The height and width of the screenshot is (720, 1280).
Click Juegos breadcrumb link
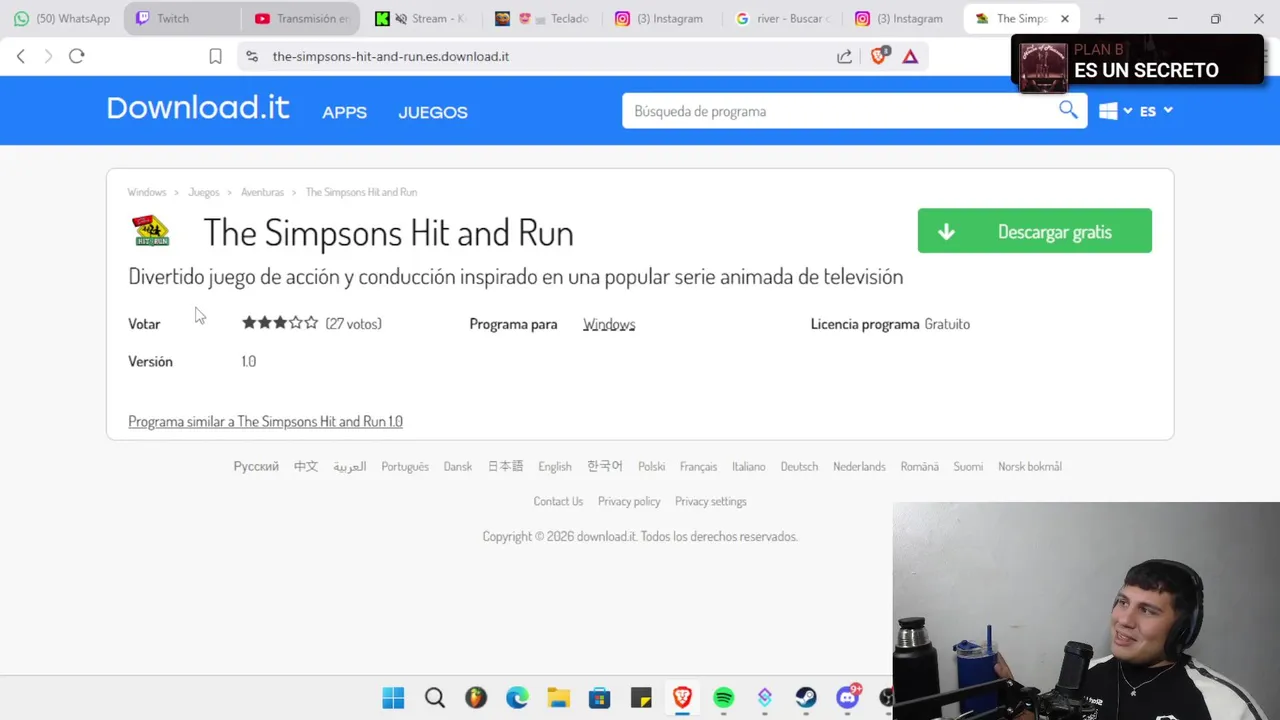pos(204,192)
